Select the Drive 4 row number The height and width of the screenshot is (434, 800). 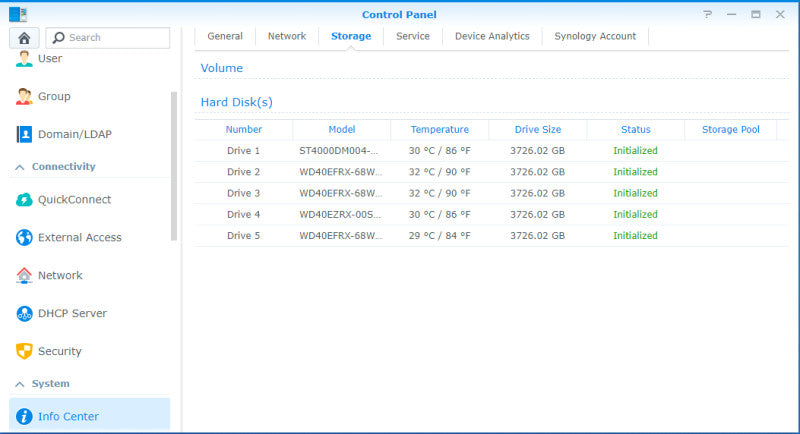(243, 215)
